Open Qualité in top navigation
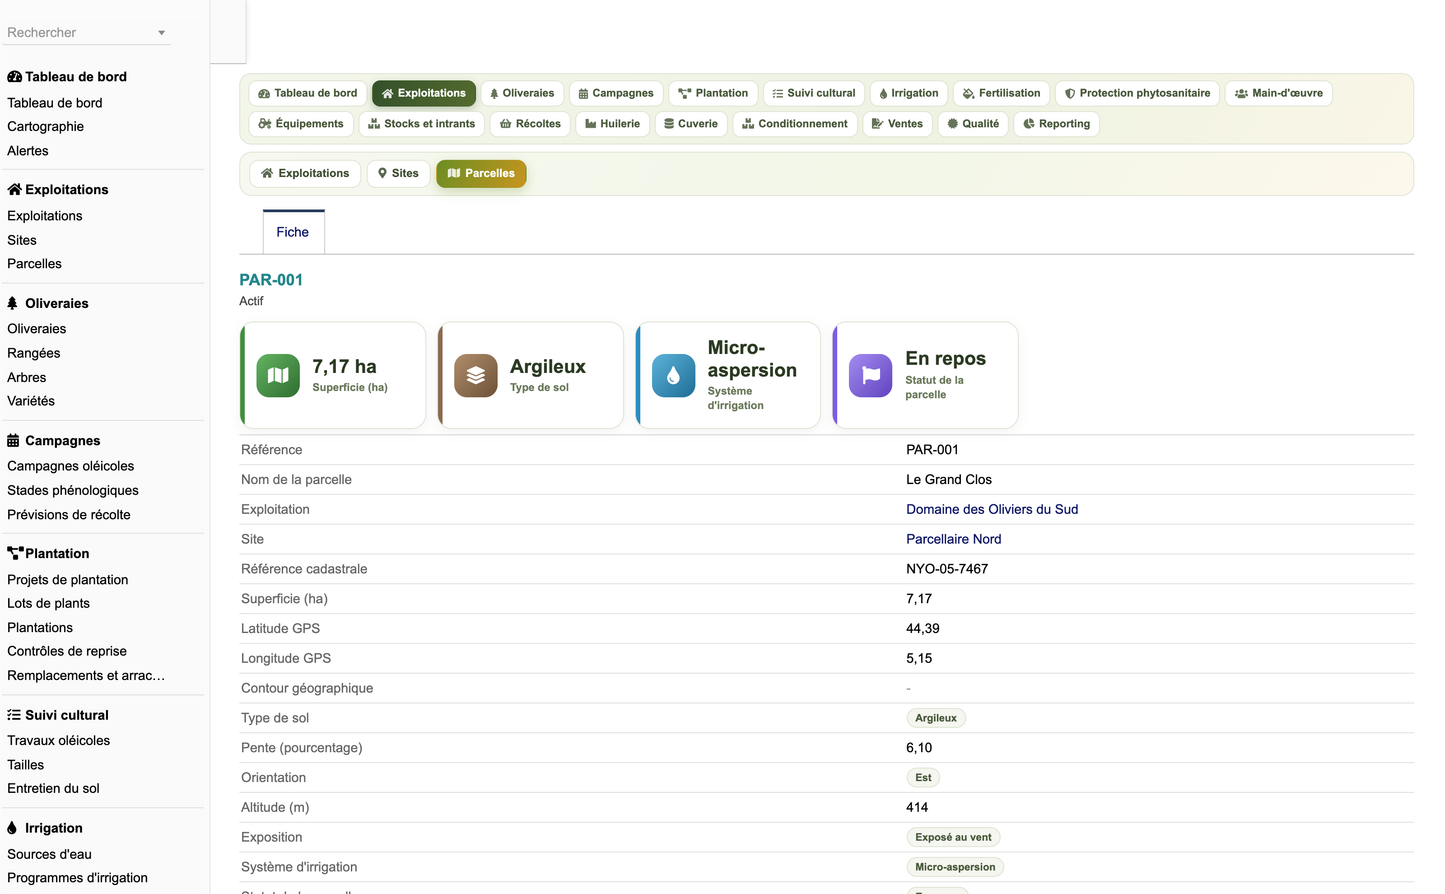Viewport: 1445px width, 894px height. tap(973, 124)
